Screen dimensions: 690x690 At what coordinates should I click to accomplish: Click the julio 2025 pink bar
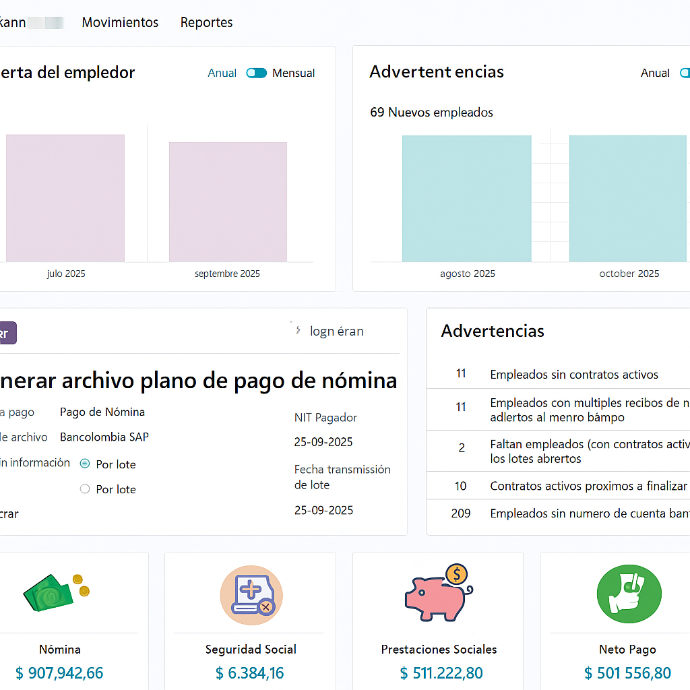(x=66, y=198)
